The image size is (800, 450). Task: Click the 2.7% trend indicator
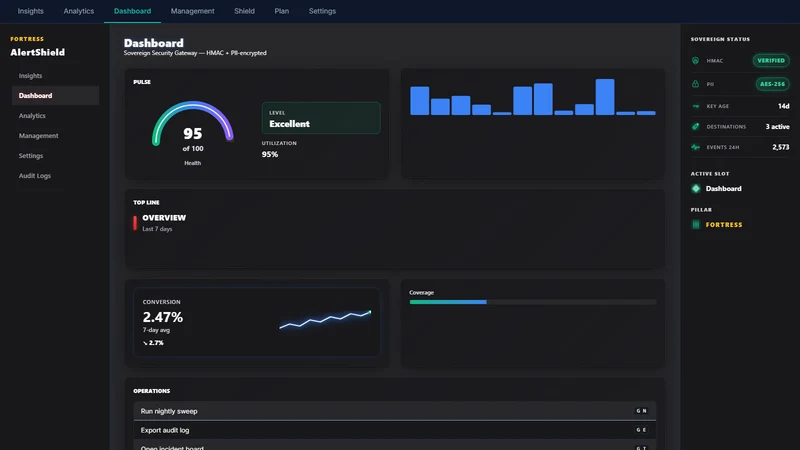pyautogui.click(x=153, y=343)
